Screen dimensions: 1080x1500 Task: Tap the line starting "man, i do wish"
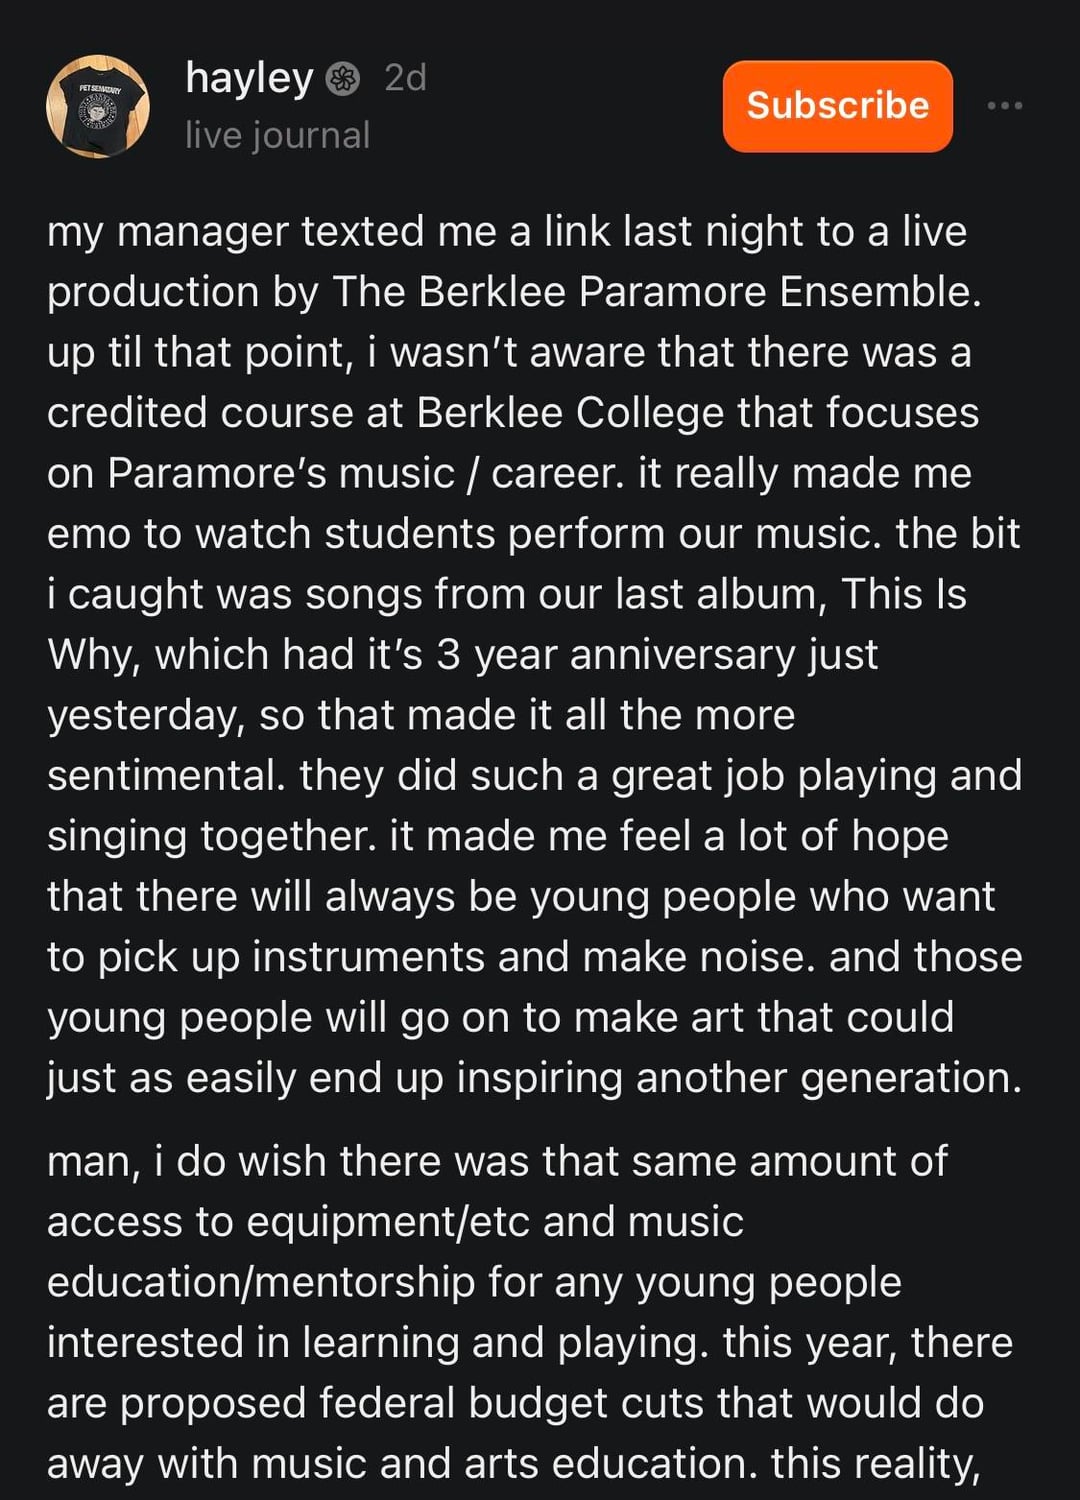(496, 1162)
